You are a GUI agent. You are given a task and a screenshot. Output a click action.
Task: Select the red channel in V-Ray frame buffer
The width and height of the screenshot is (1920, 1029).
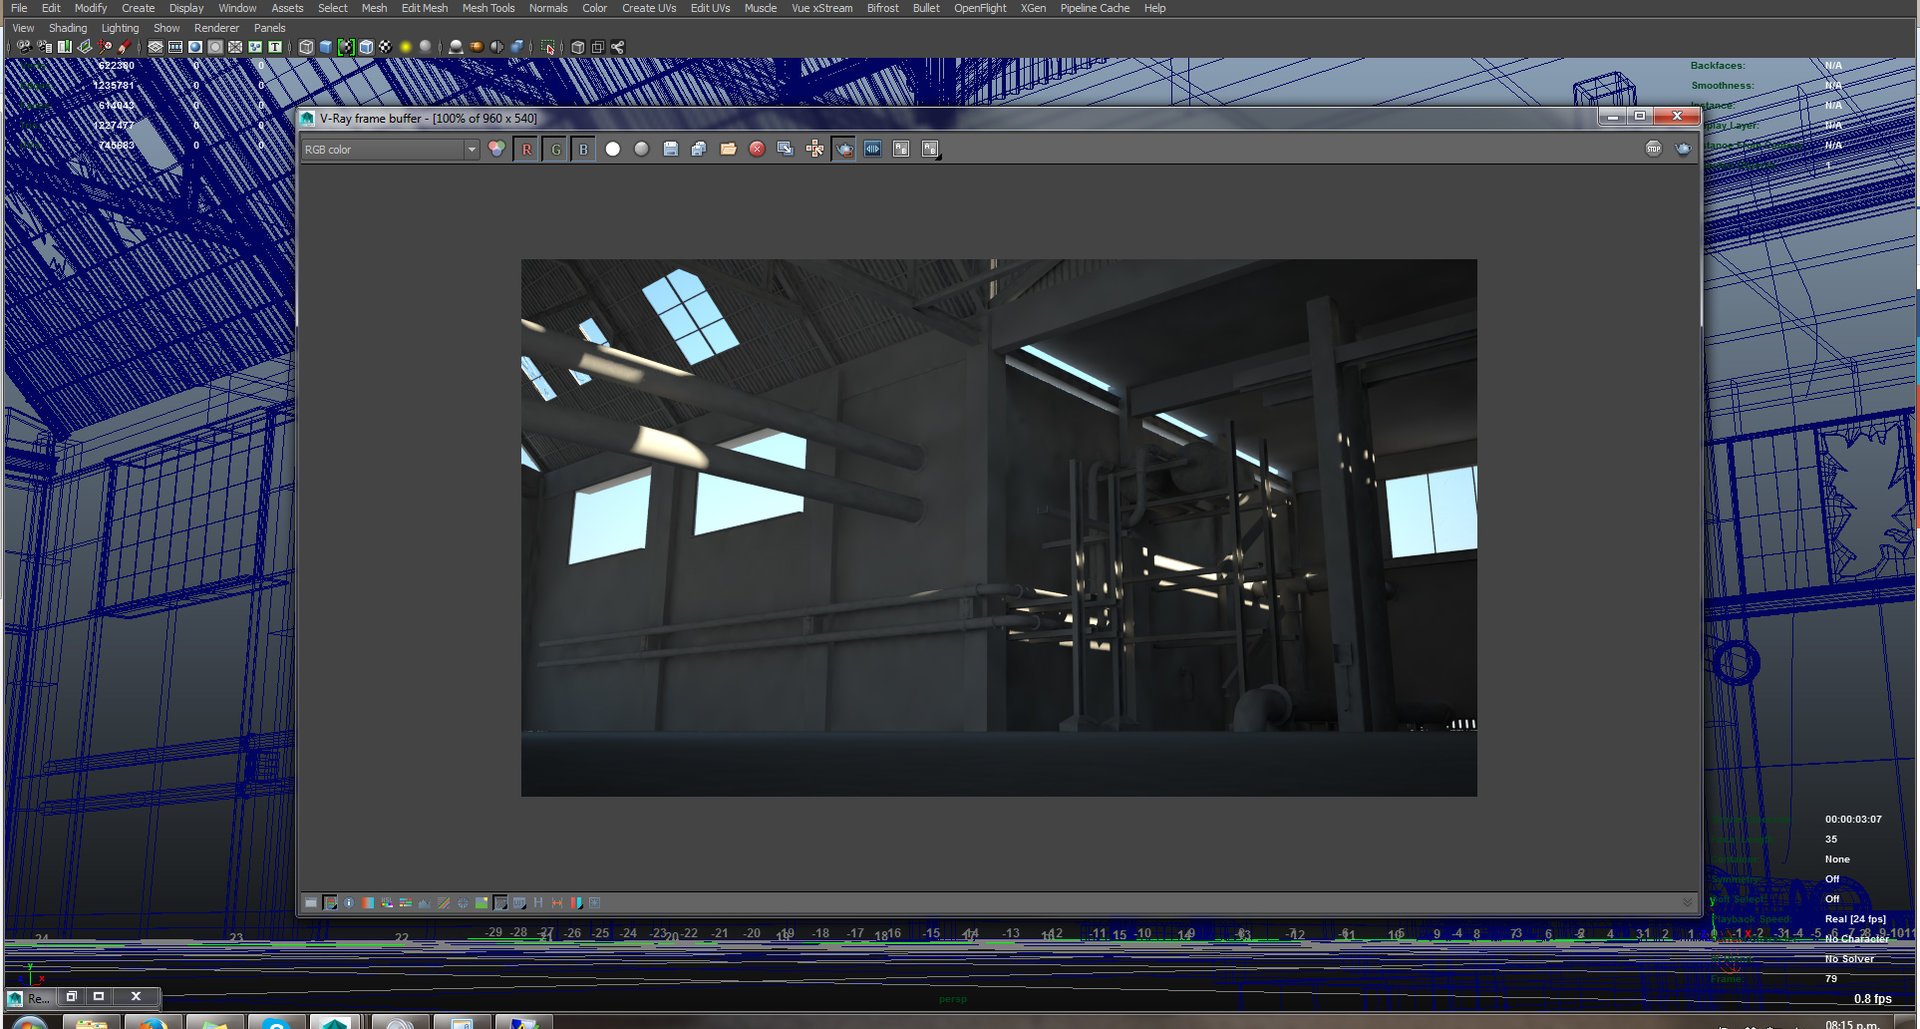[x=527, y=149]
